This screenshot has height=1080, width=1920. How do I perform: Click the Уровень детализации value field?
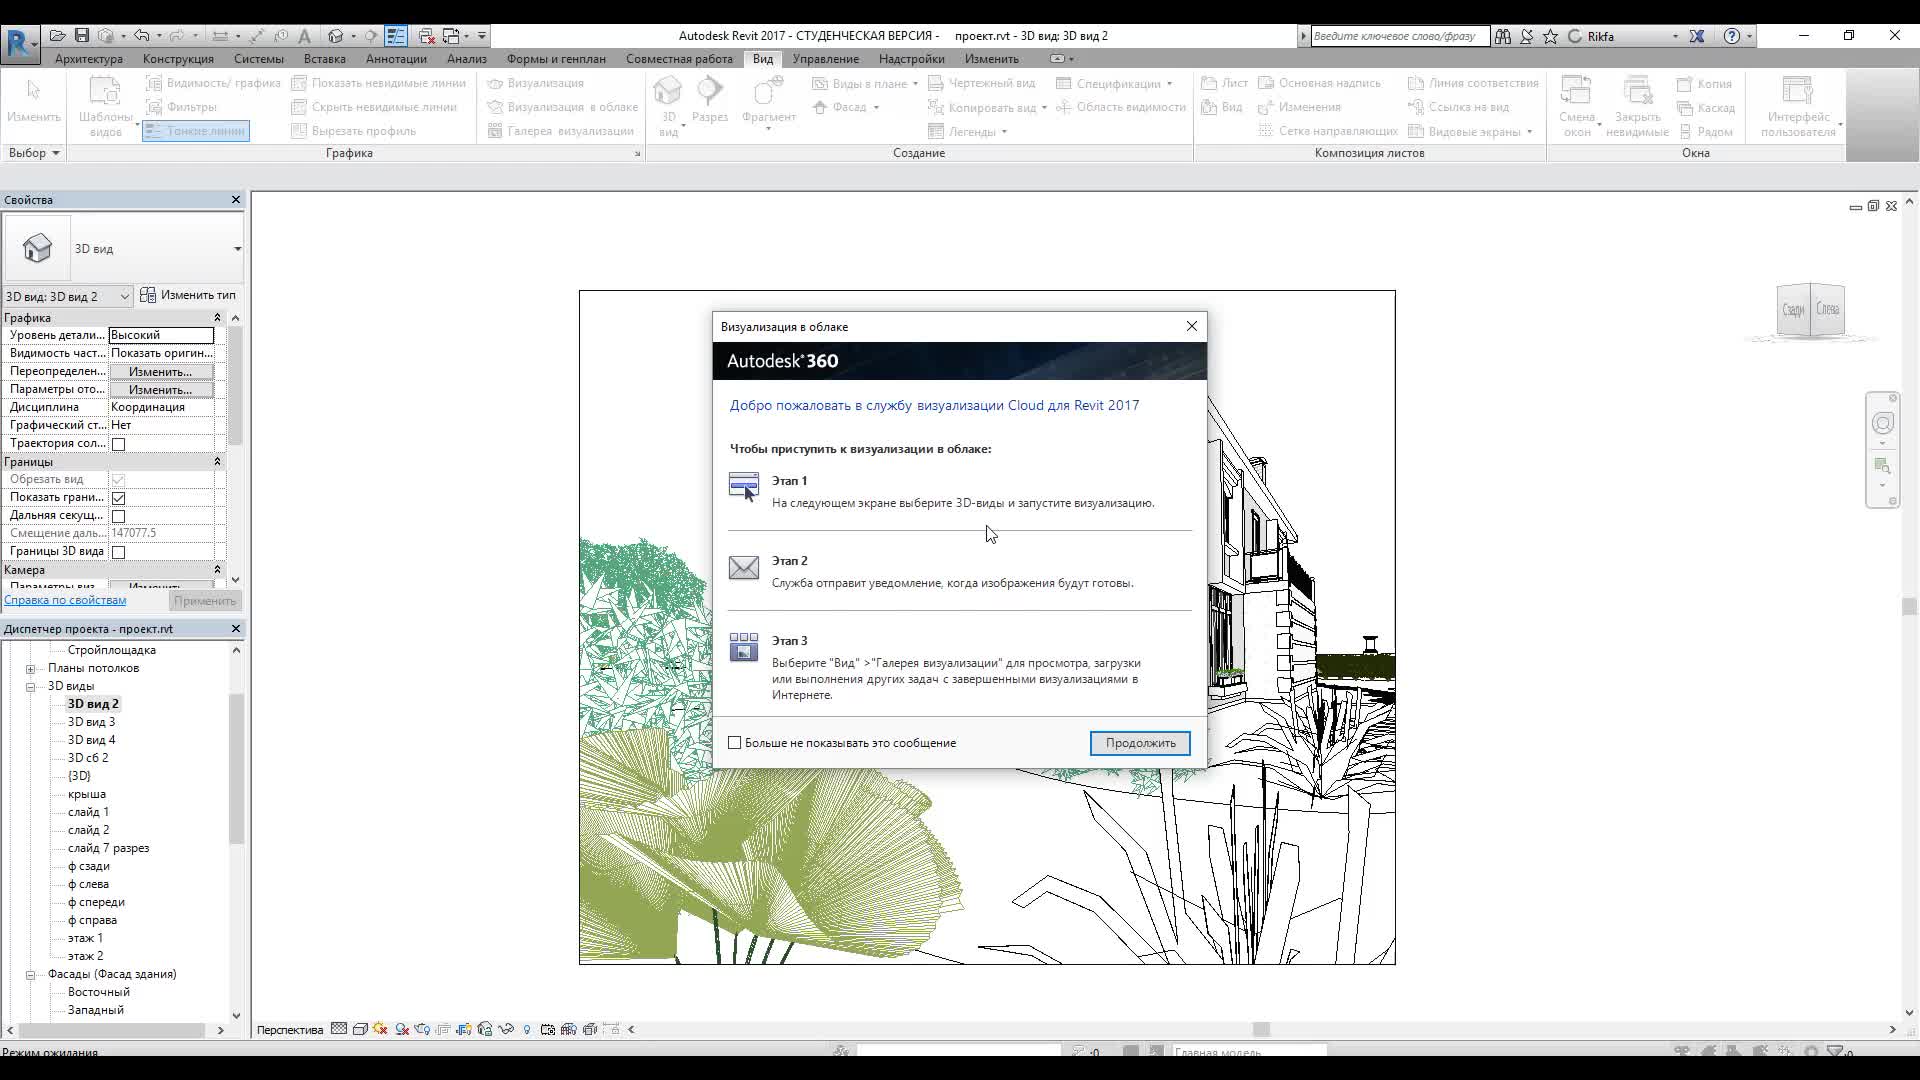pyautogui.click(x=161, y=335)
